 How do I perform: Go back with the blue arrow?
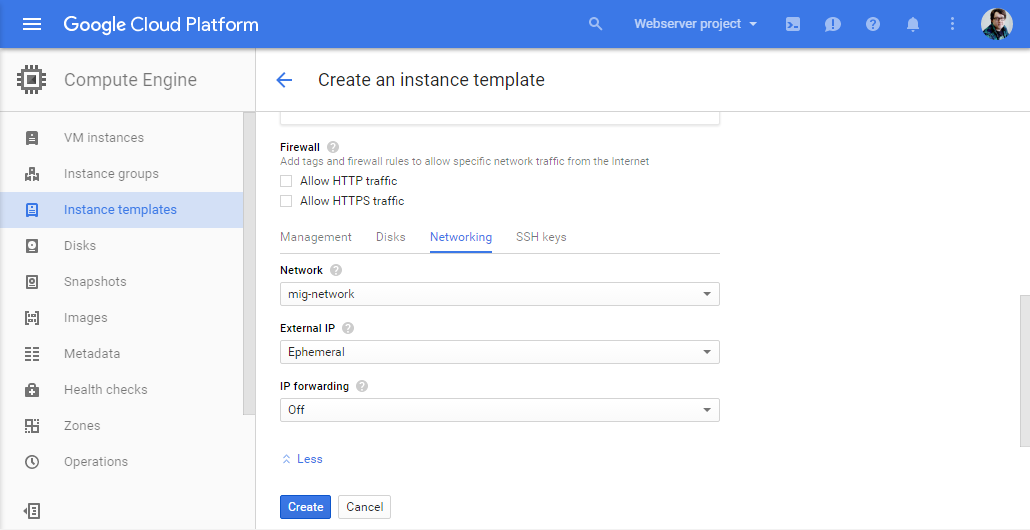284,80
